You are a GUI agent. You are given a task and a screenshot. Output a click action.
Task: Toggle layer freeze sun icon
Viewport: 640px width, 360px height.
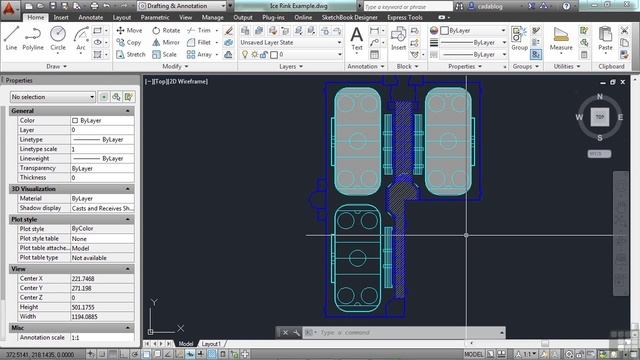point(254,54)
